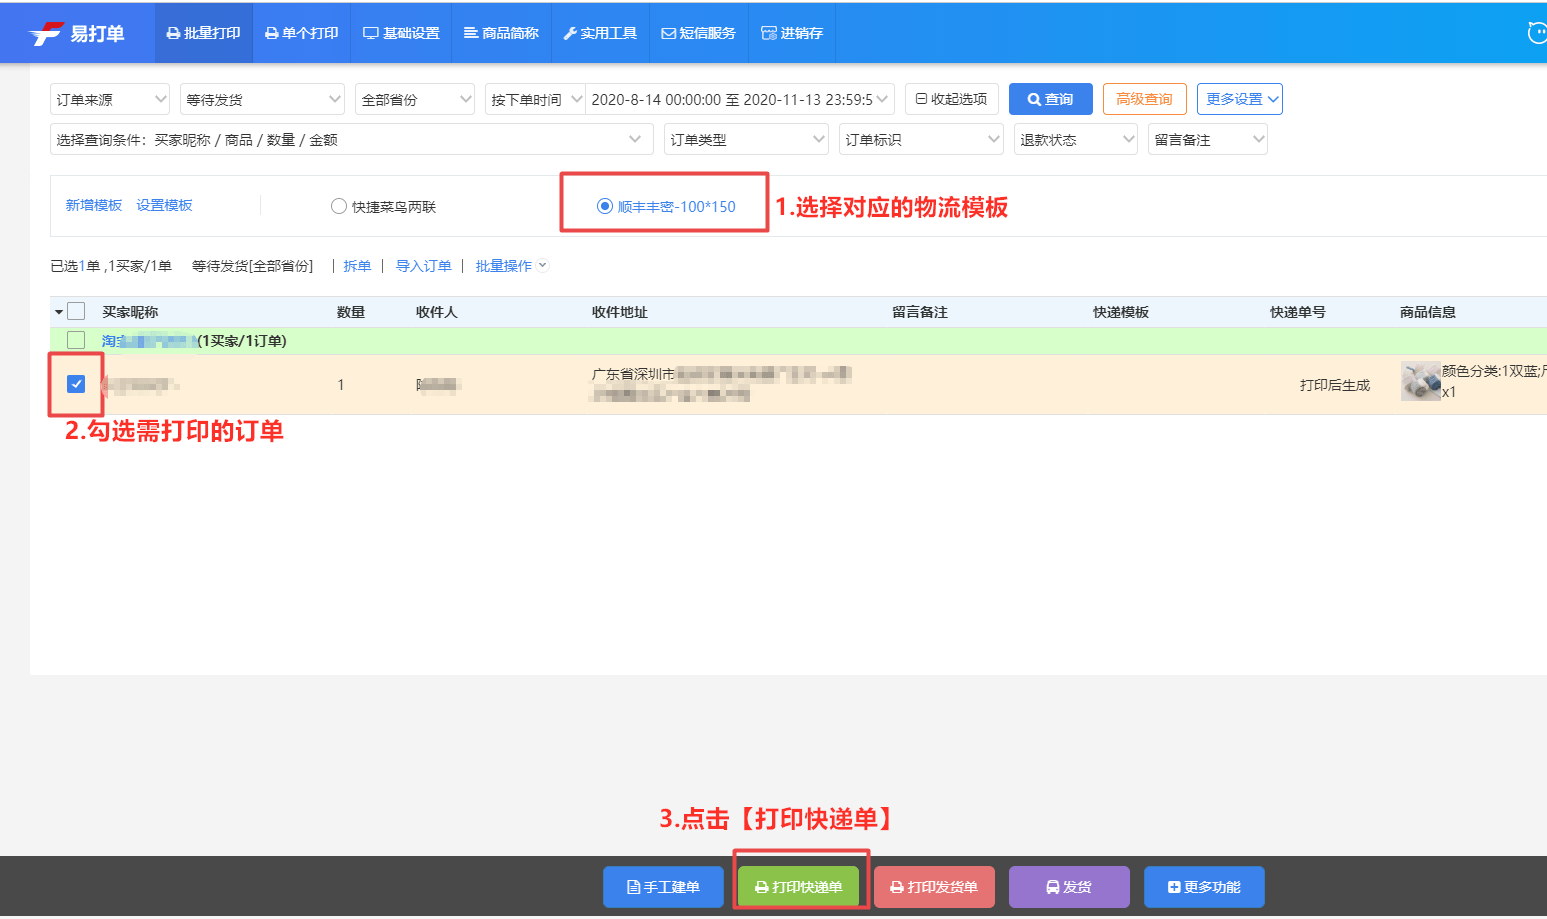Click 手工建单 document button

[663, 887]
